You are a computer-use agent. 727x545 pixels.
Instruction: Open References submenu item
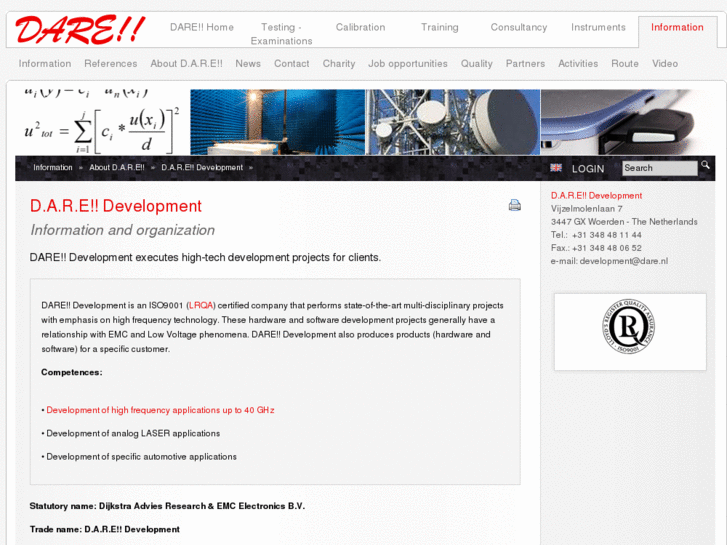pyautogui.click(x=111, y=64)
